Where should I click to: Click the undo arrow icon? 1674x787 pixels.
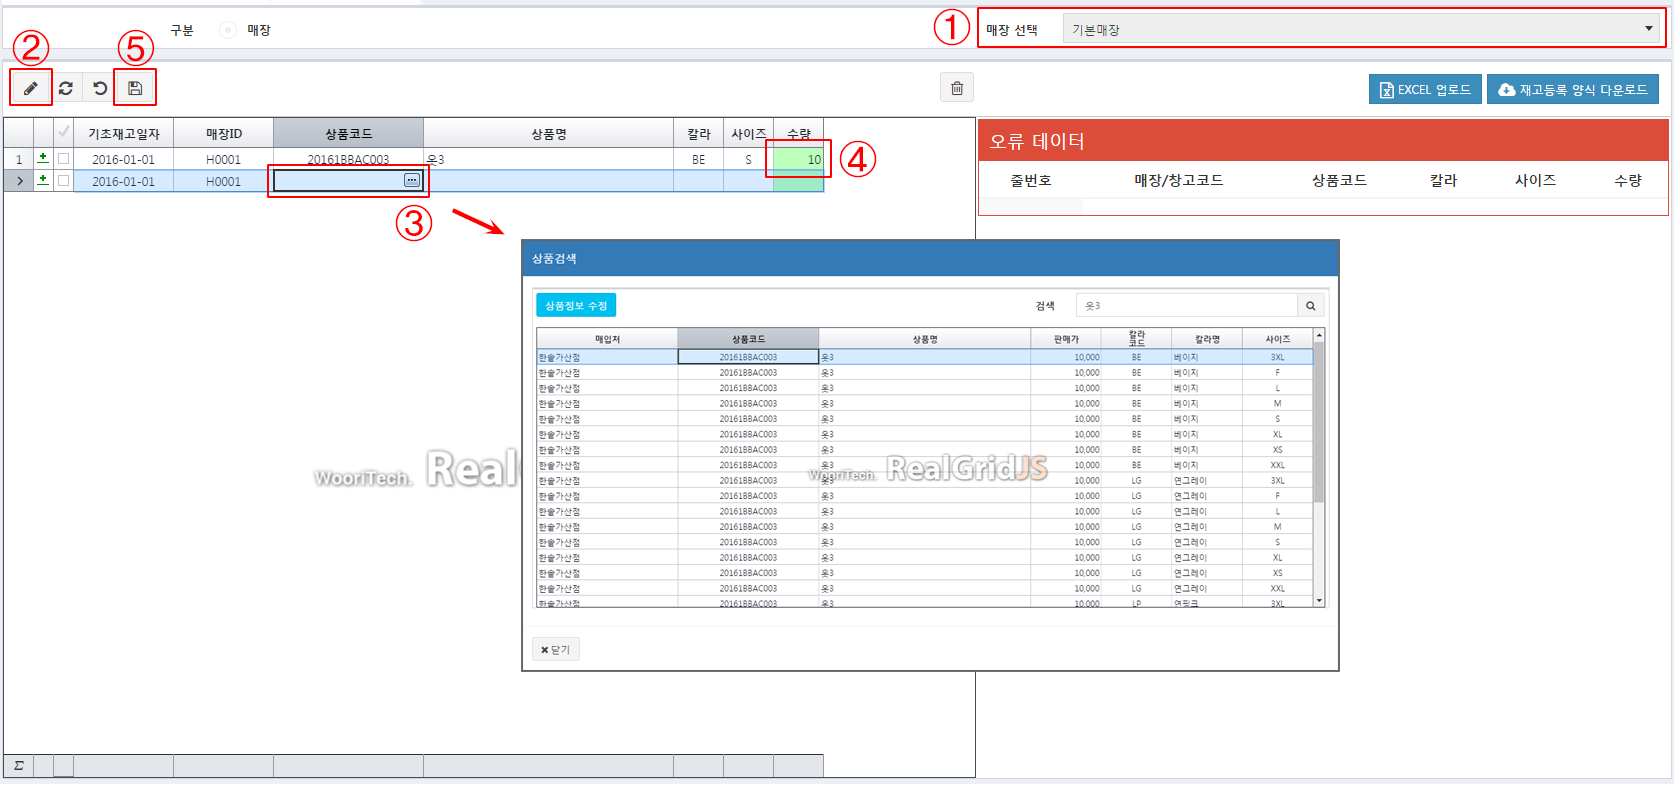pyautogui.click(x=100, y=88)
